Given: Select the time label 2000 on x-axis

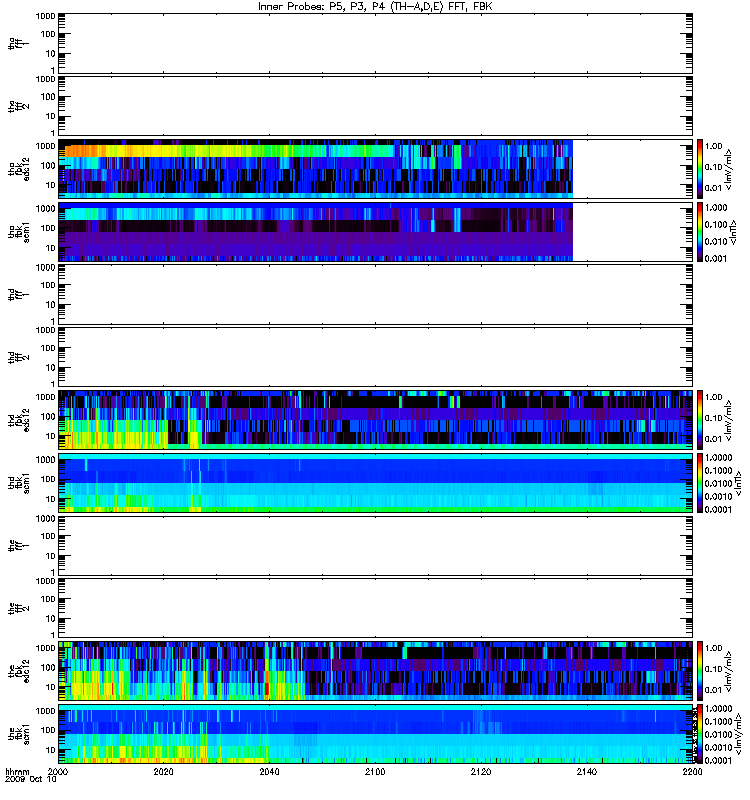Looking at the screenshot, I should coord(58,771).
